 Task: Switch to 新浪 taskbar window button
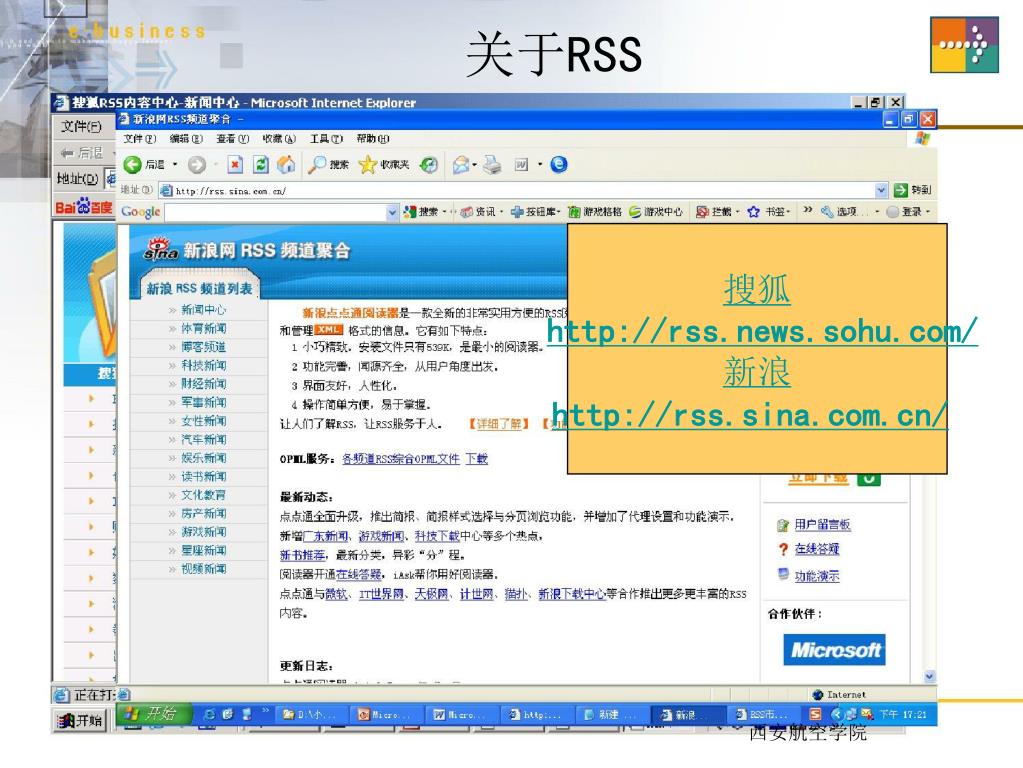pyautogui.click(x=686, y=714)
